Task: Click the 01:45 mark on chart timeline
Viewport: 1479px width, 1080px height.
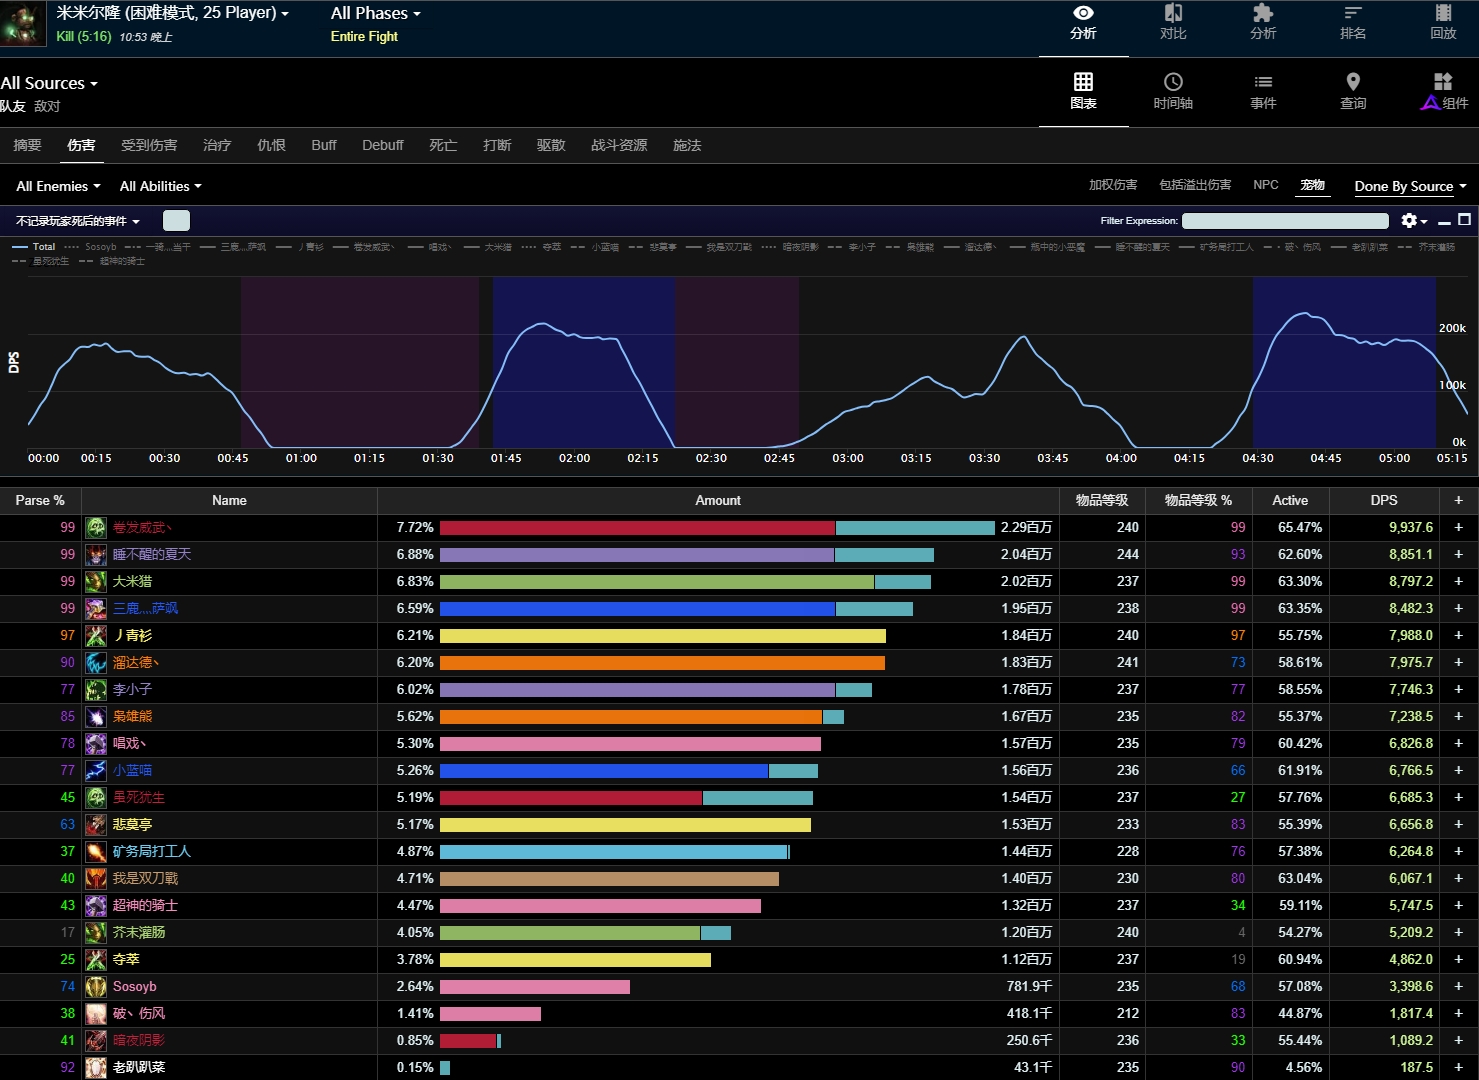Action: (506, 458)
